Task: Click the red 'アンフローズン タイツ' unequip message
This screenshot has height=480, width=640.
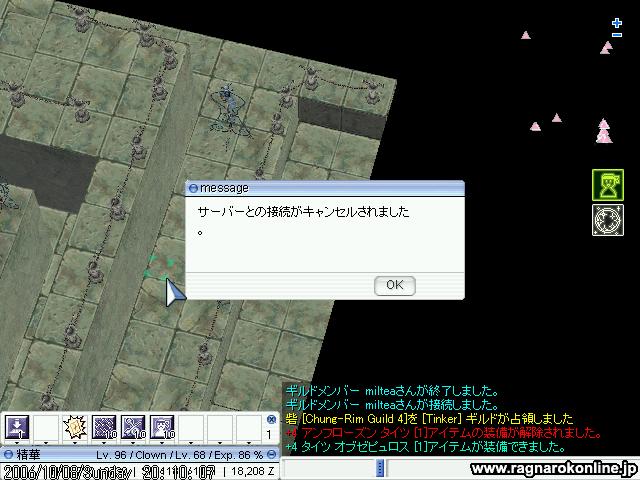Action: [444, 433]
